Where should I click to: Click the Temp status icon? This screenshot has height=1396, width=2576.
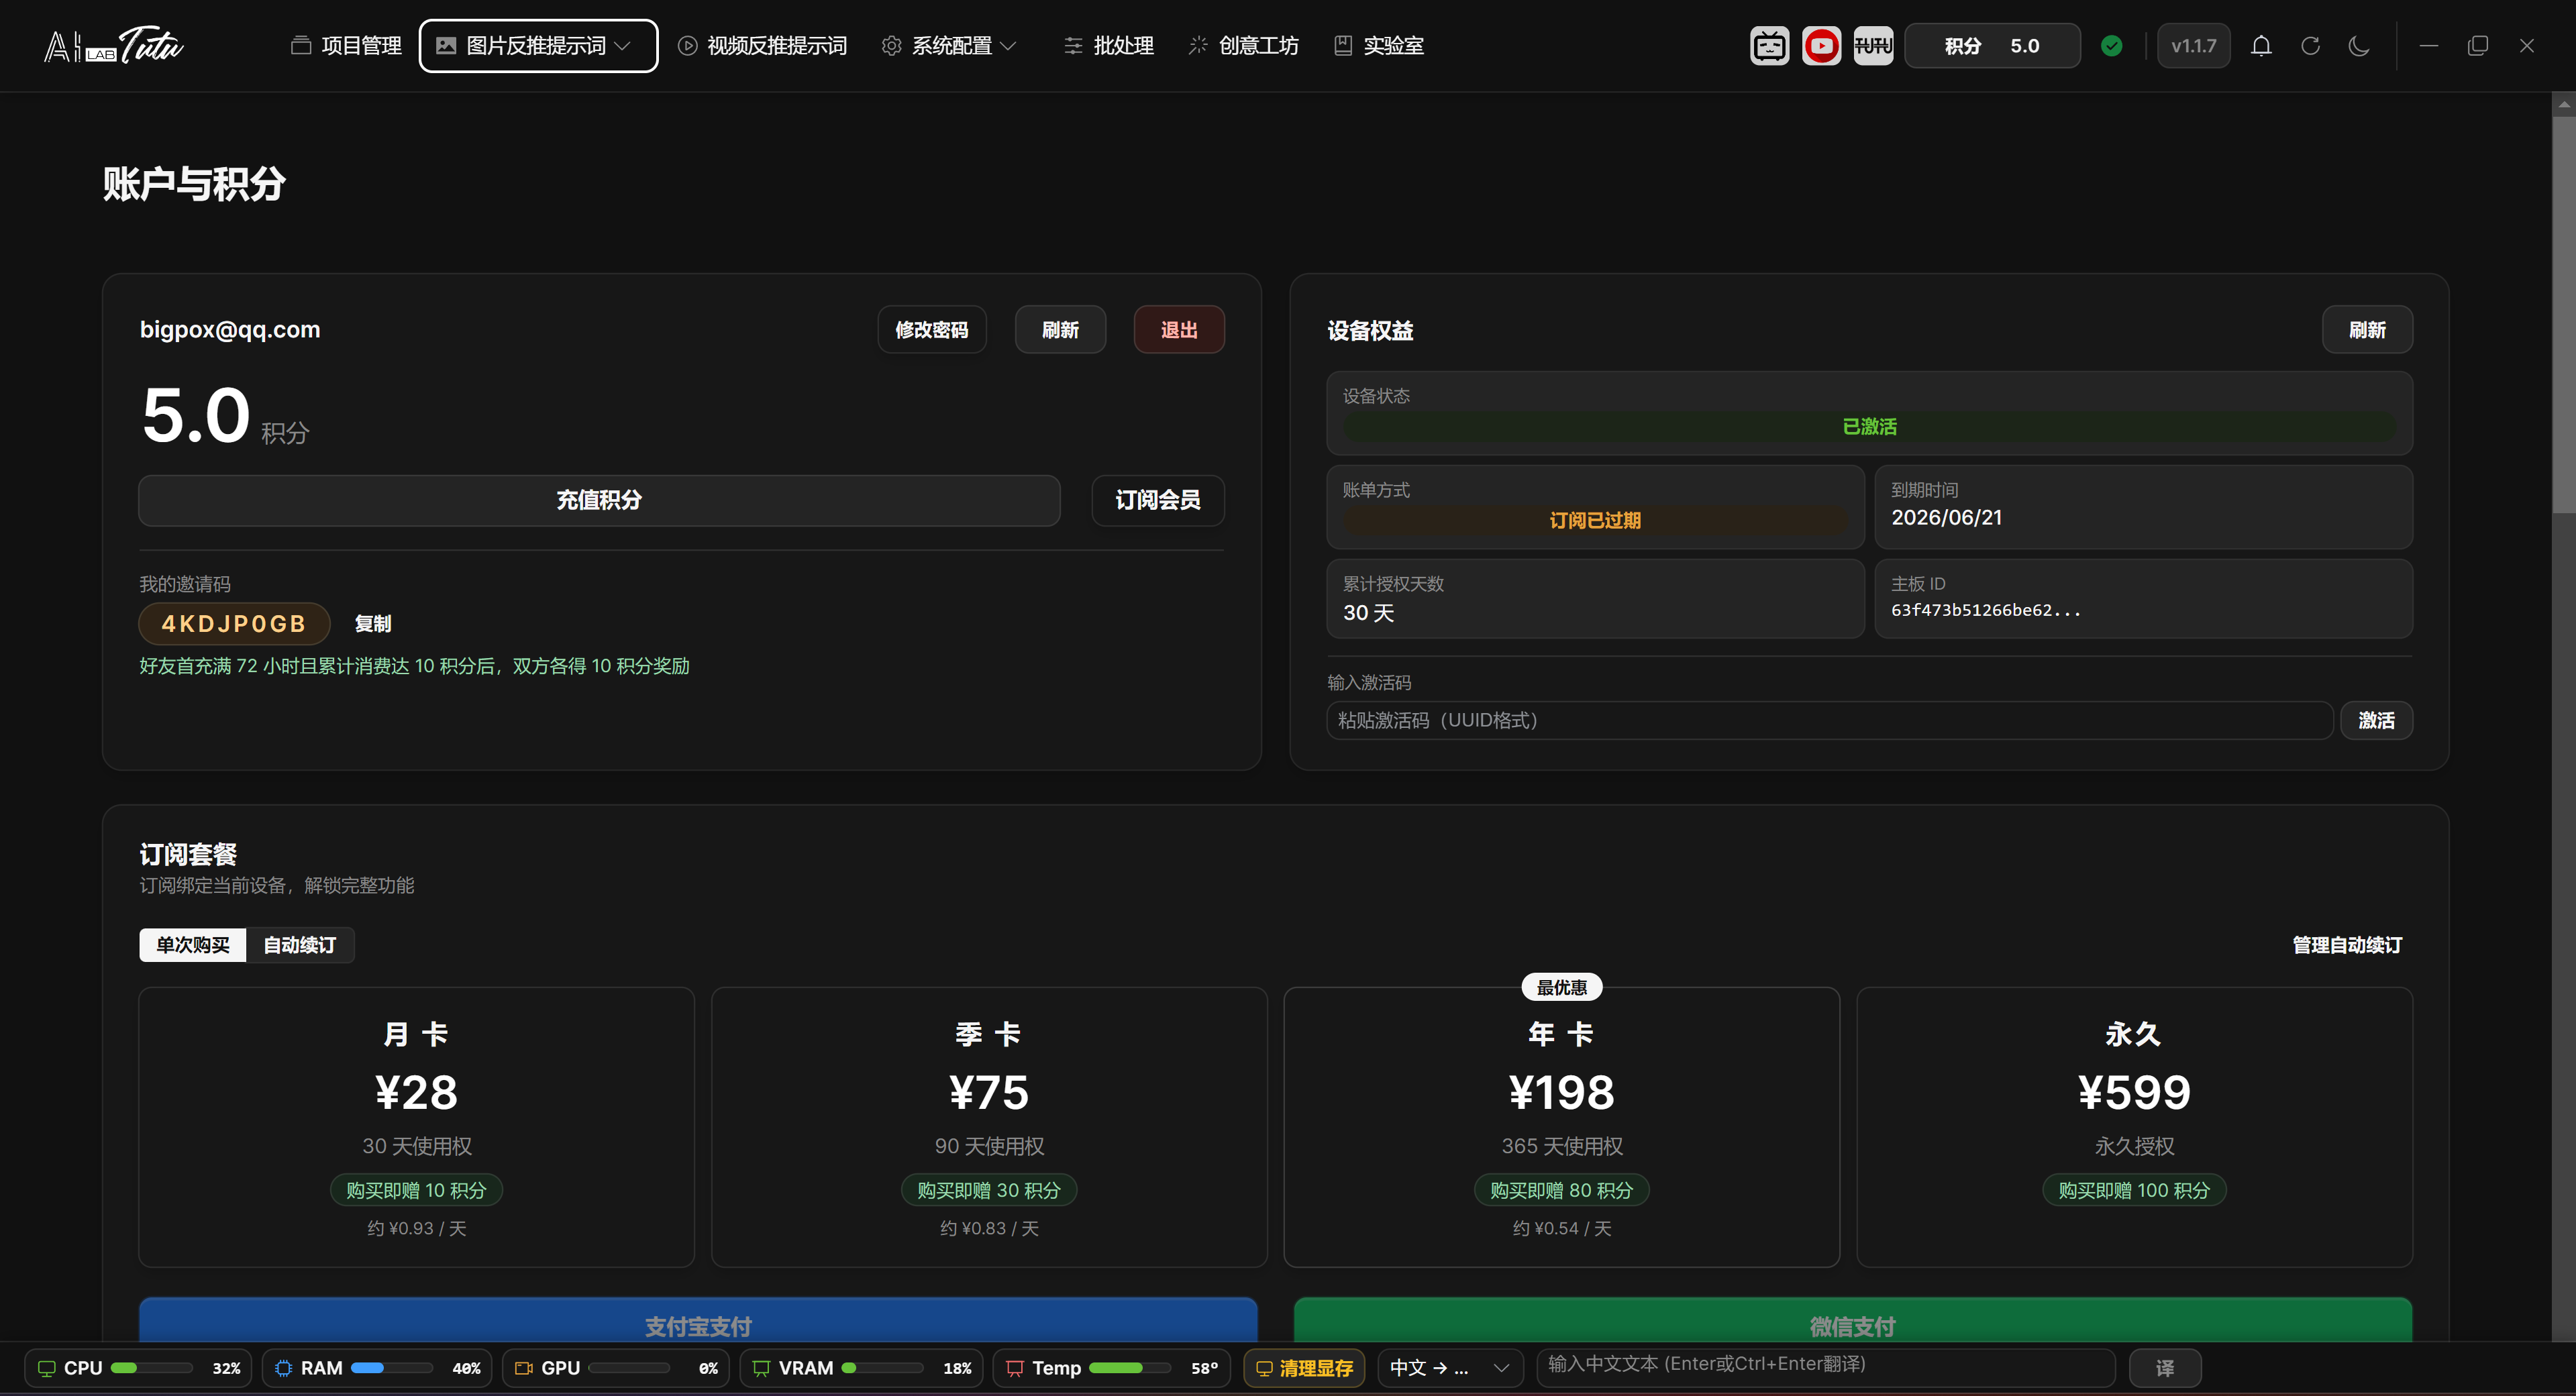point(1015,1368)
